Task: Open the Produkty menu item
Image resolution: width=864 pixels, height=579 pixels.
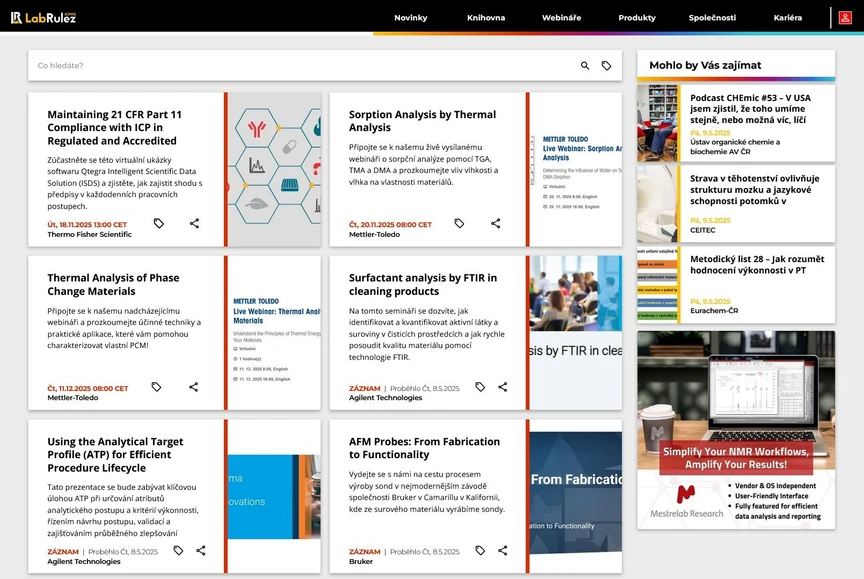Action: 637,18
